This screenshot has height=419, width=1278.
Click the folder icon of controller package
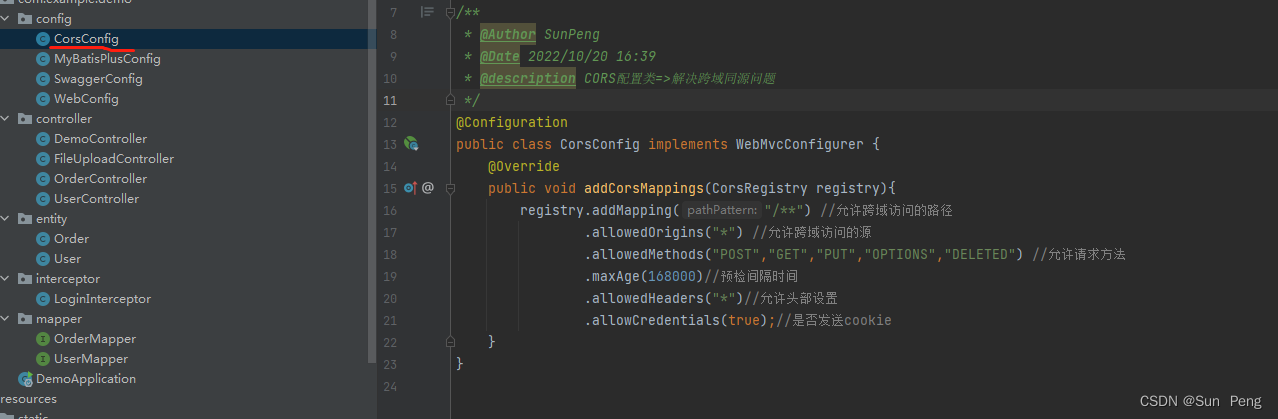[x=25, y=119]
